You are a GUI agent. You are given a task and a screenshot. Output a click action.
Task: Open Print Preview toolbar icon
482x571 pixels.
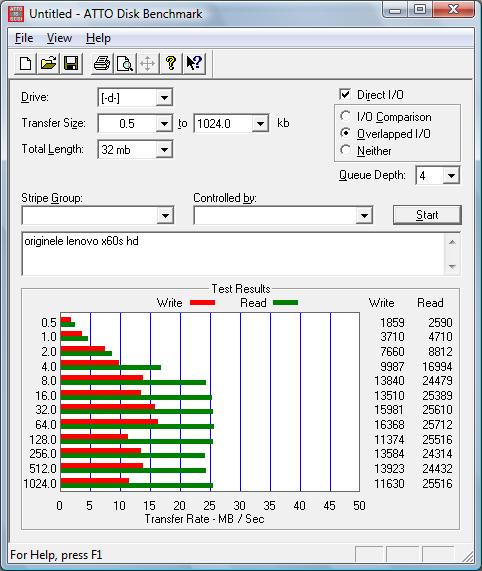point(125,63)
